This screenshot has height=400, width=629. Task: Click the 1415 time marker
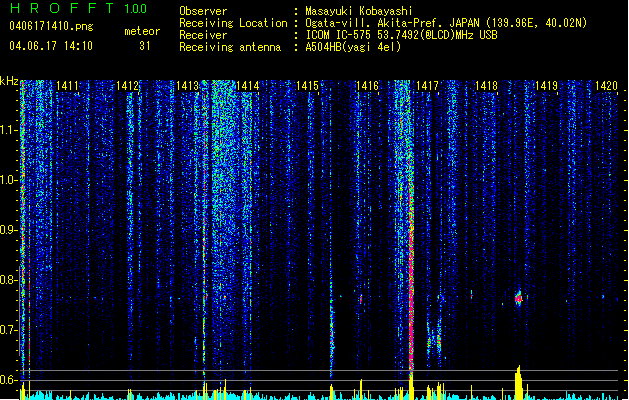pyautogui.click(x=307, y=86)
